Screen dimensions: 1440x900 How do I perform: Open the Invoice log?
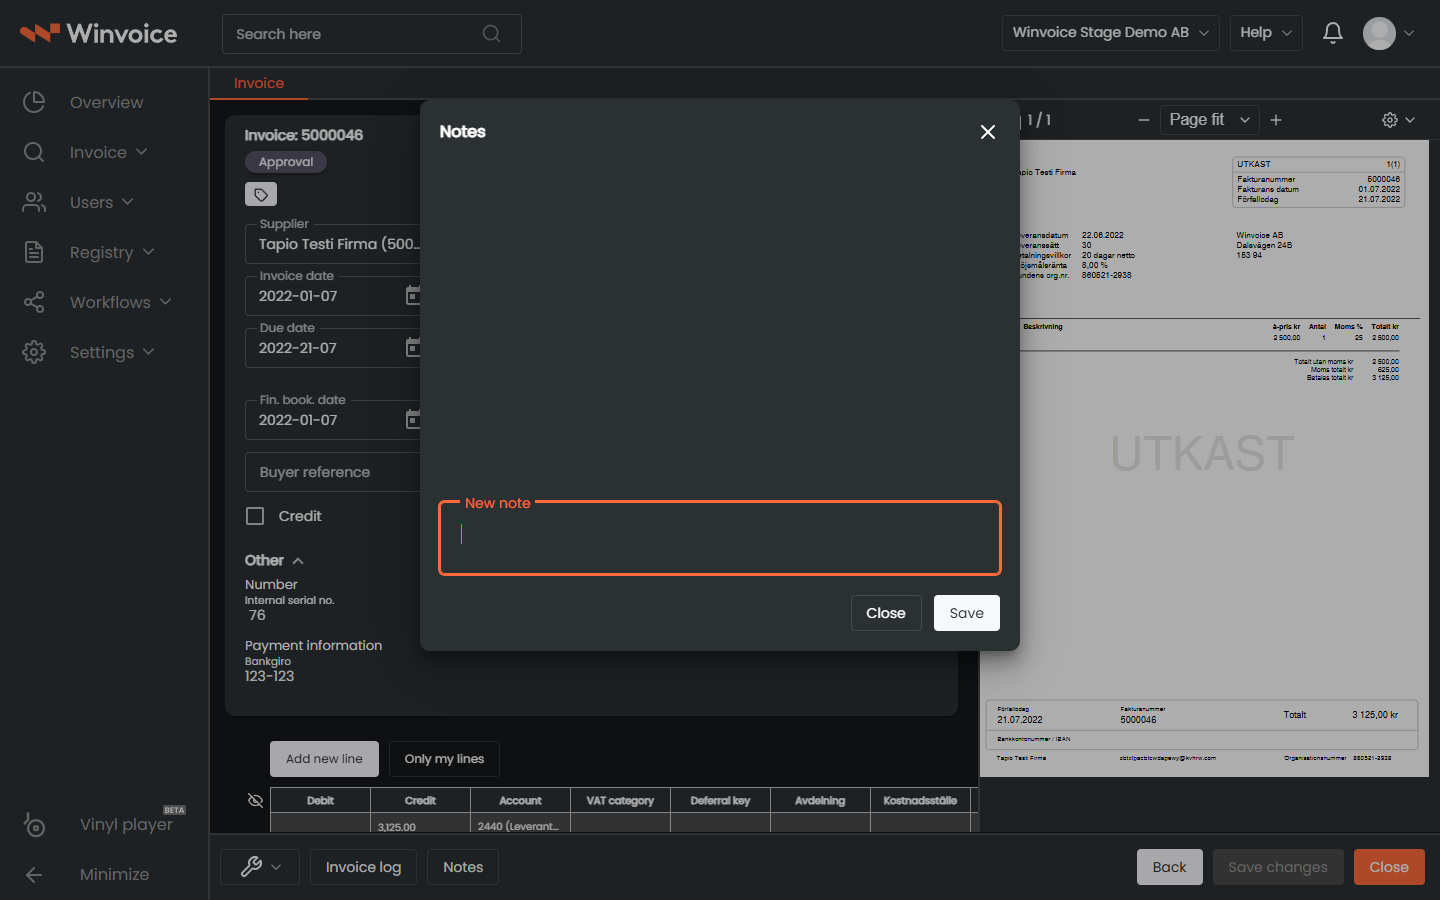point(363,867)
